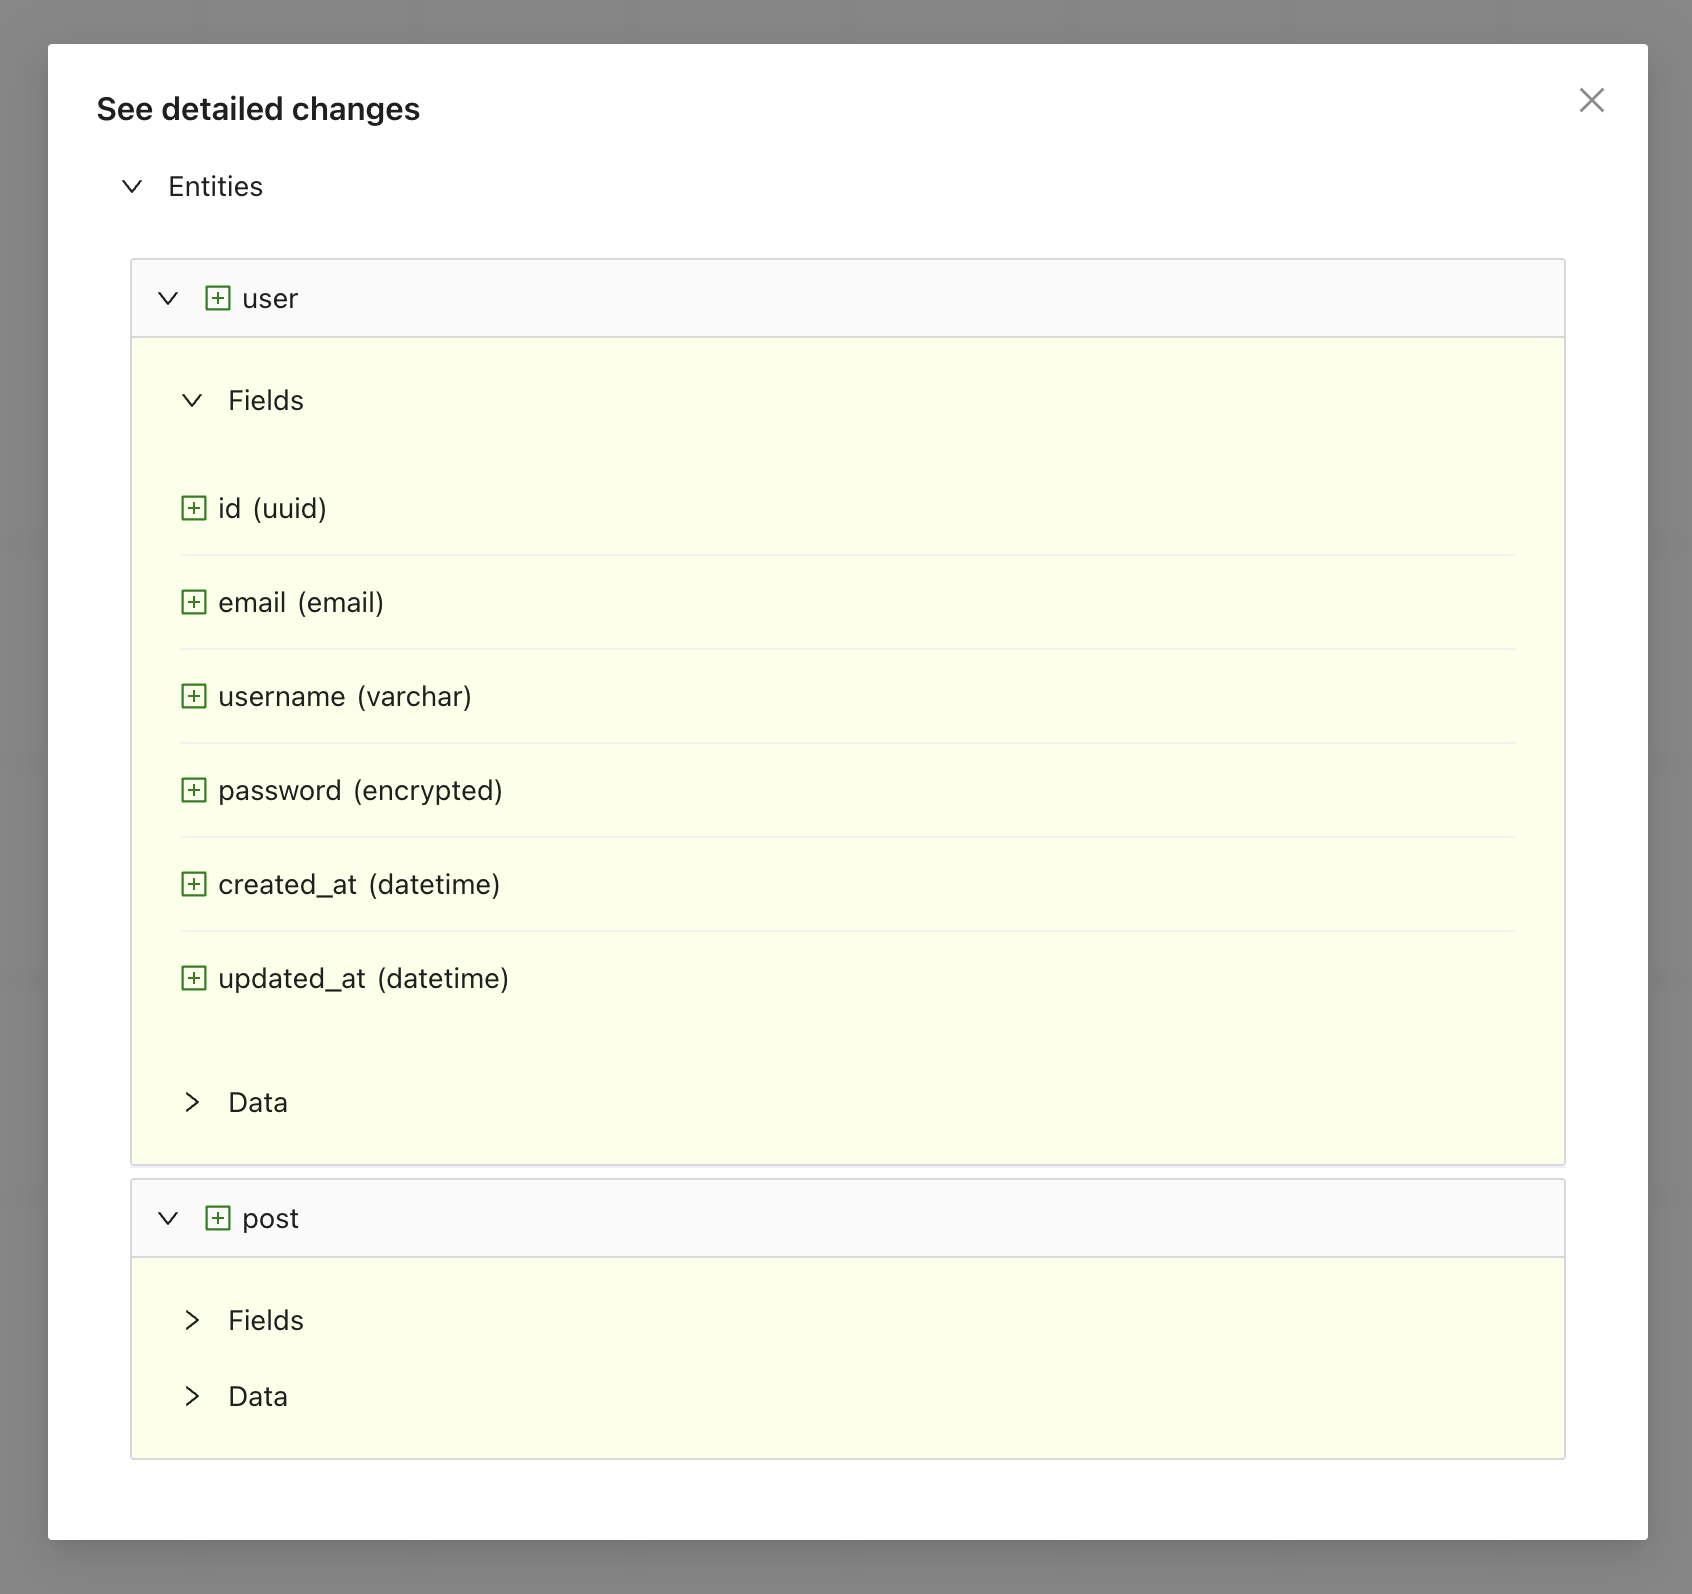Click the added icon next to id (uuid)

193,509
